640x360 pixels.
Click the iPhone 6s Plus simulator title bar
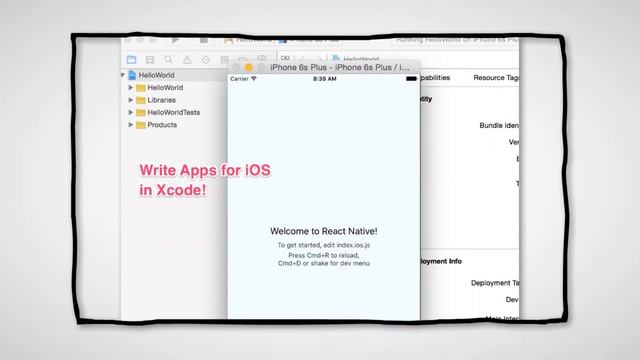324,67
